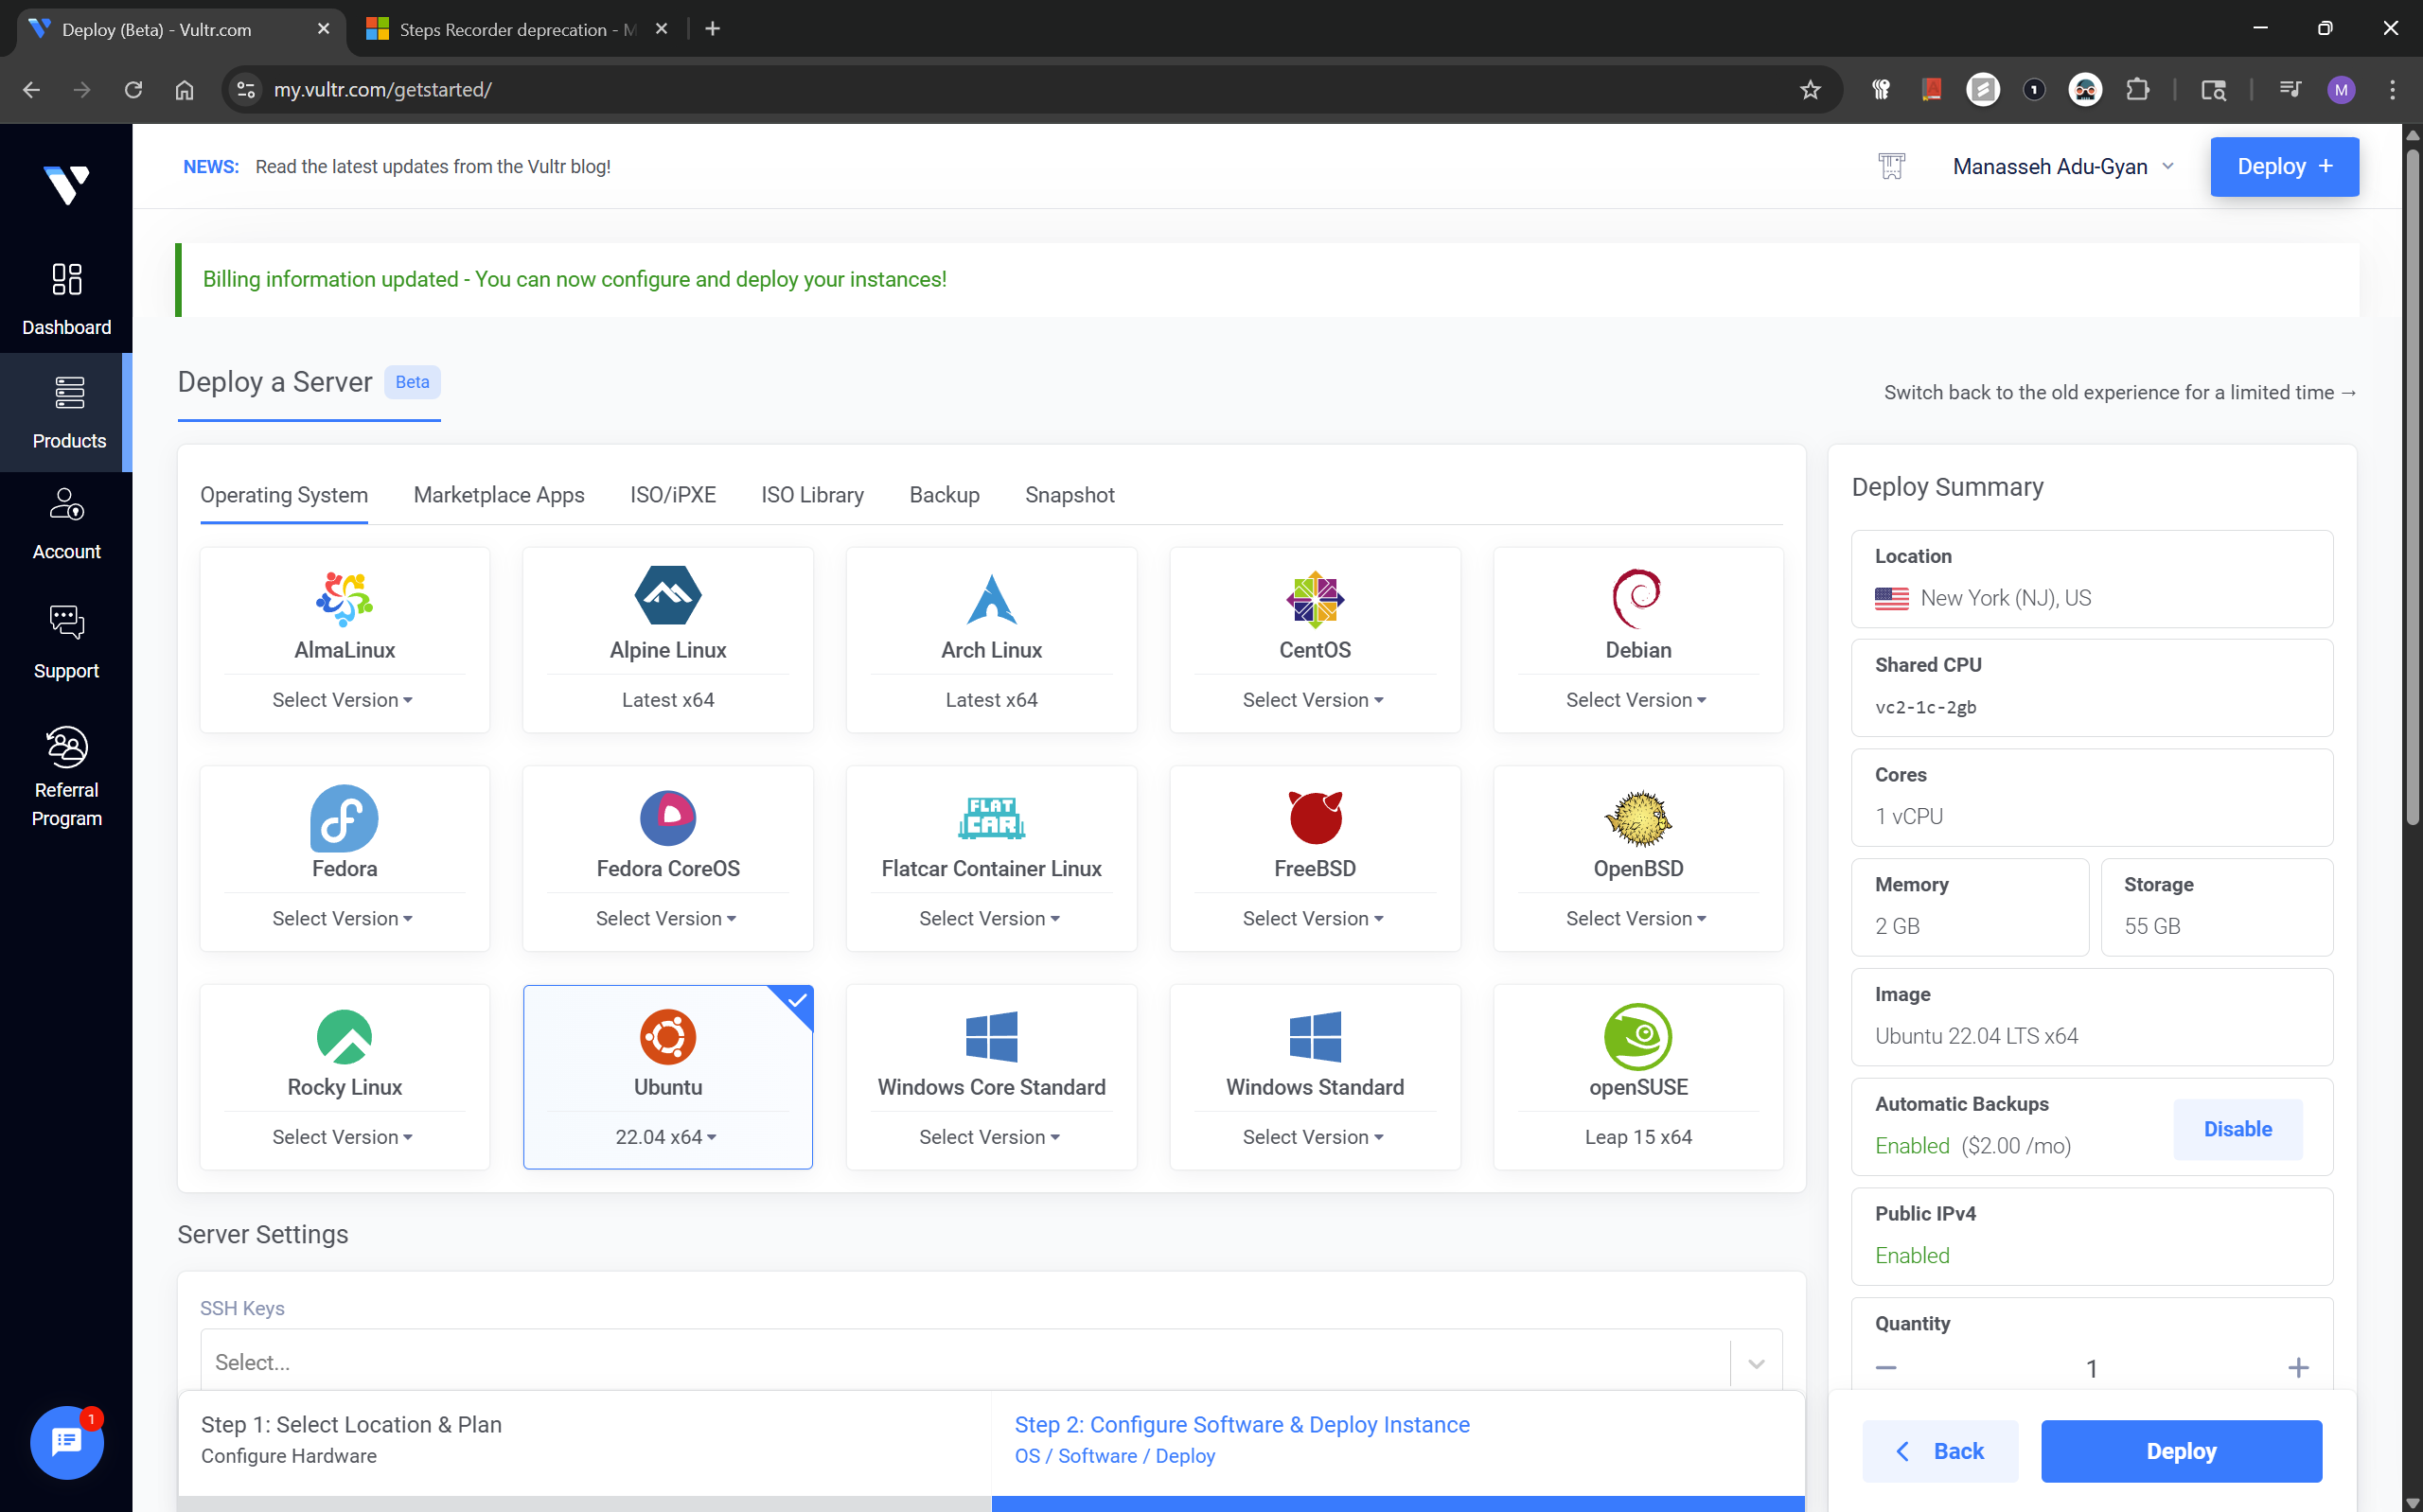
Task: Increase quantity with plus button
Action: 2298,1366
